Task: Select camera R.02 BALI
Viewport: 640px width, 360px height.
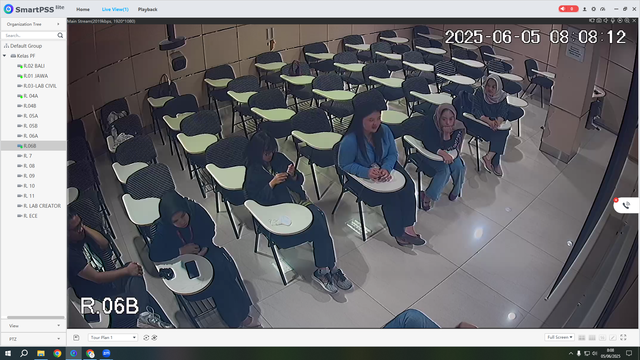Action: [34, 66]
